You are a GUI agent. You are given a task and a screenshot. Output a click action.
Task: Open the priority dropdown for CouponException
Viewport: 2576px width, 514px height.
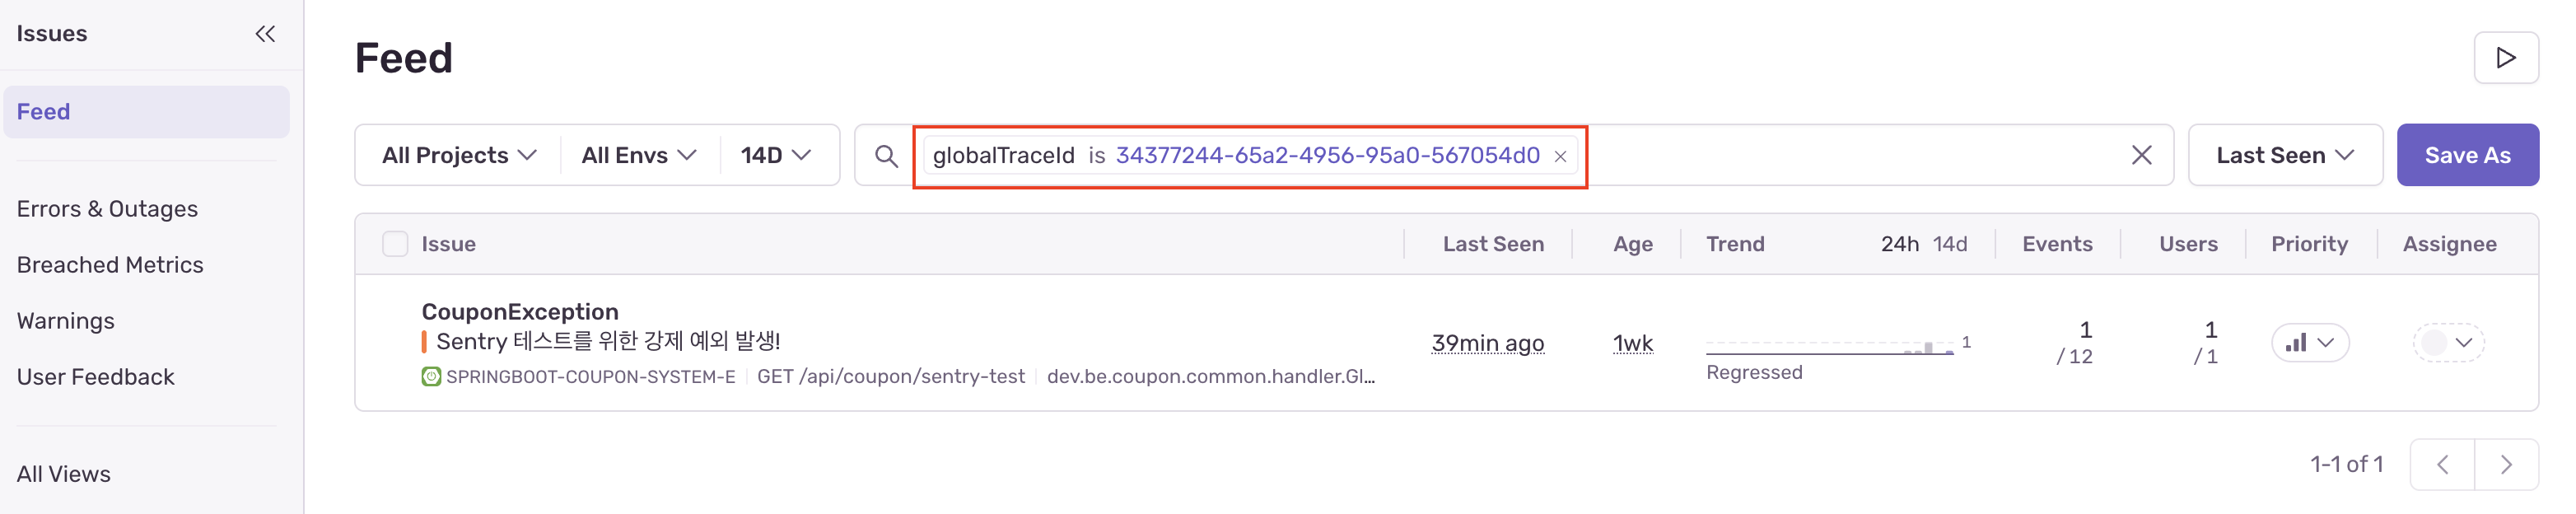tap(2309, 343)
